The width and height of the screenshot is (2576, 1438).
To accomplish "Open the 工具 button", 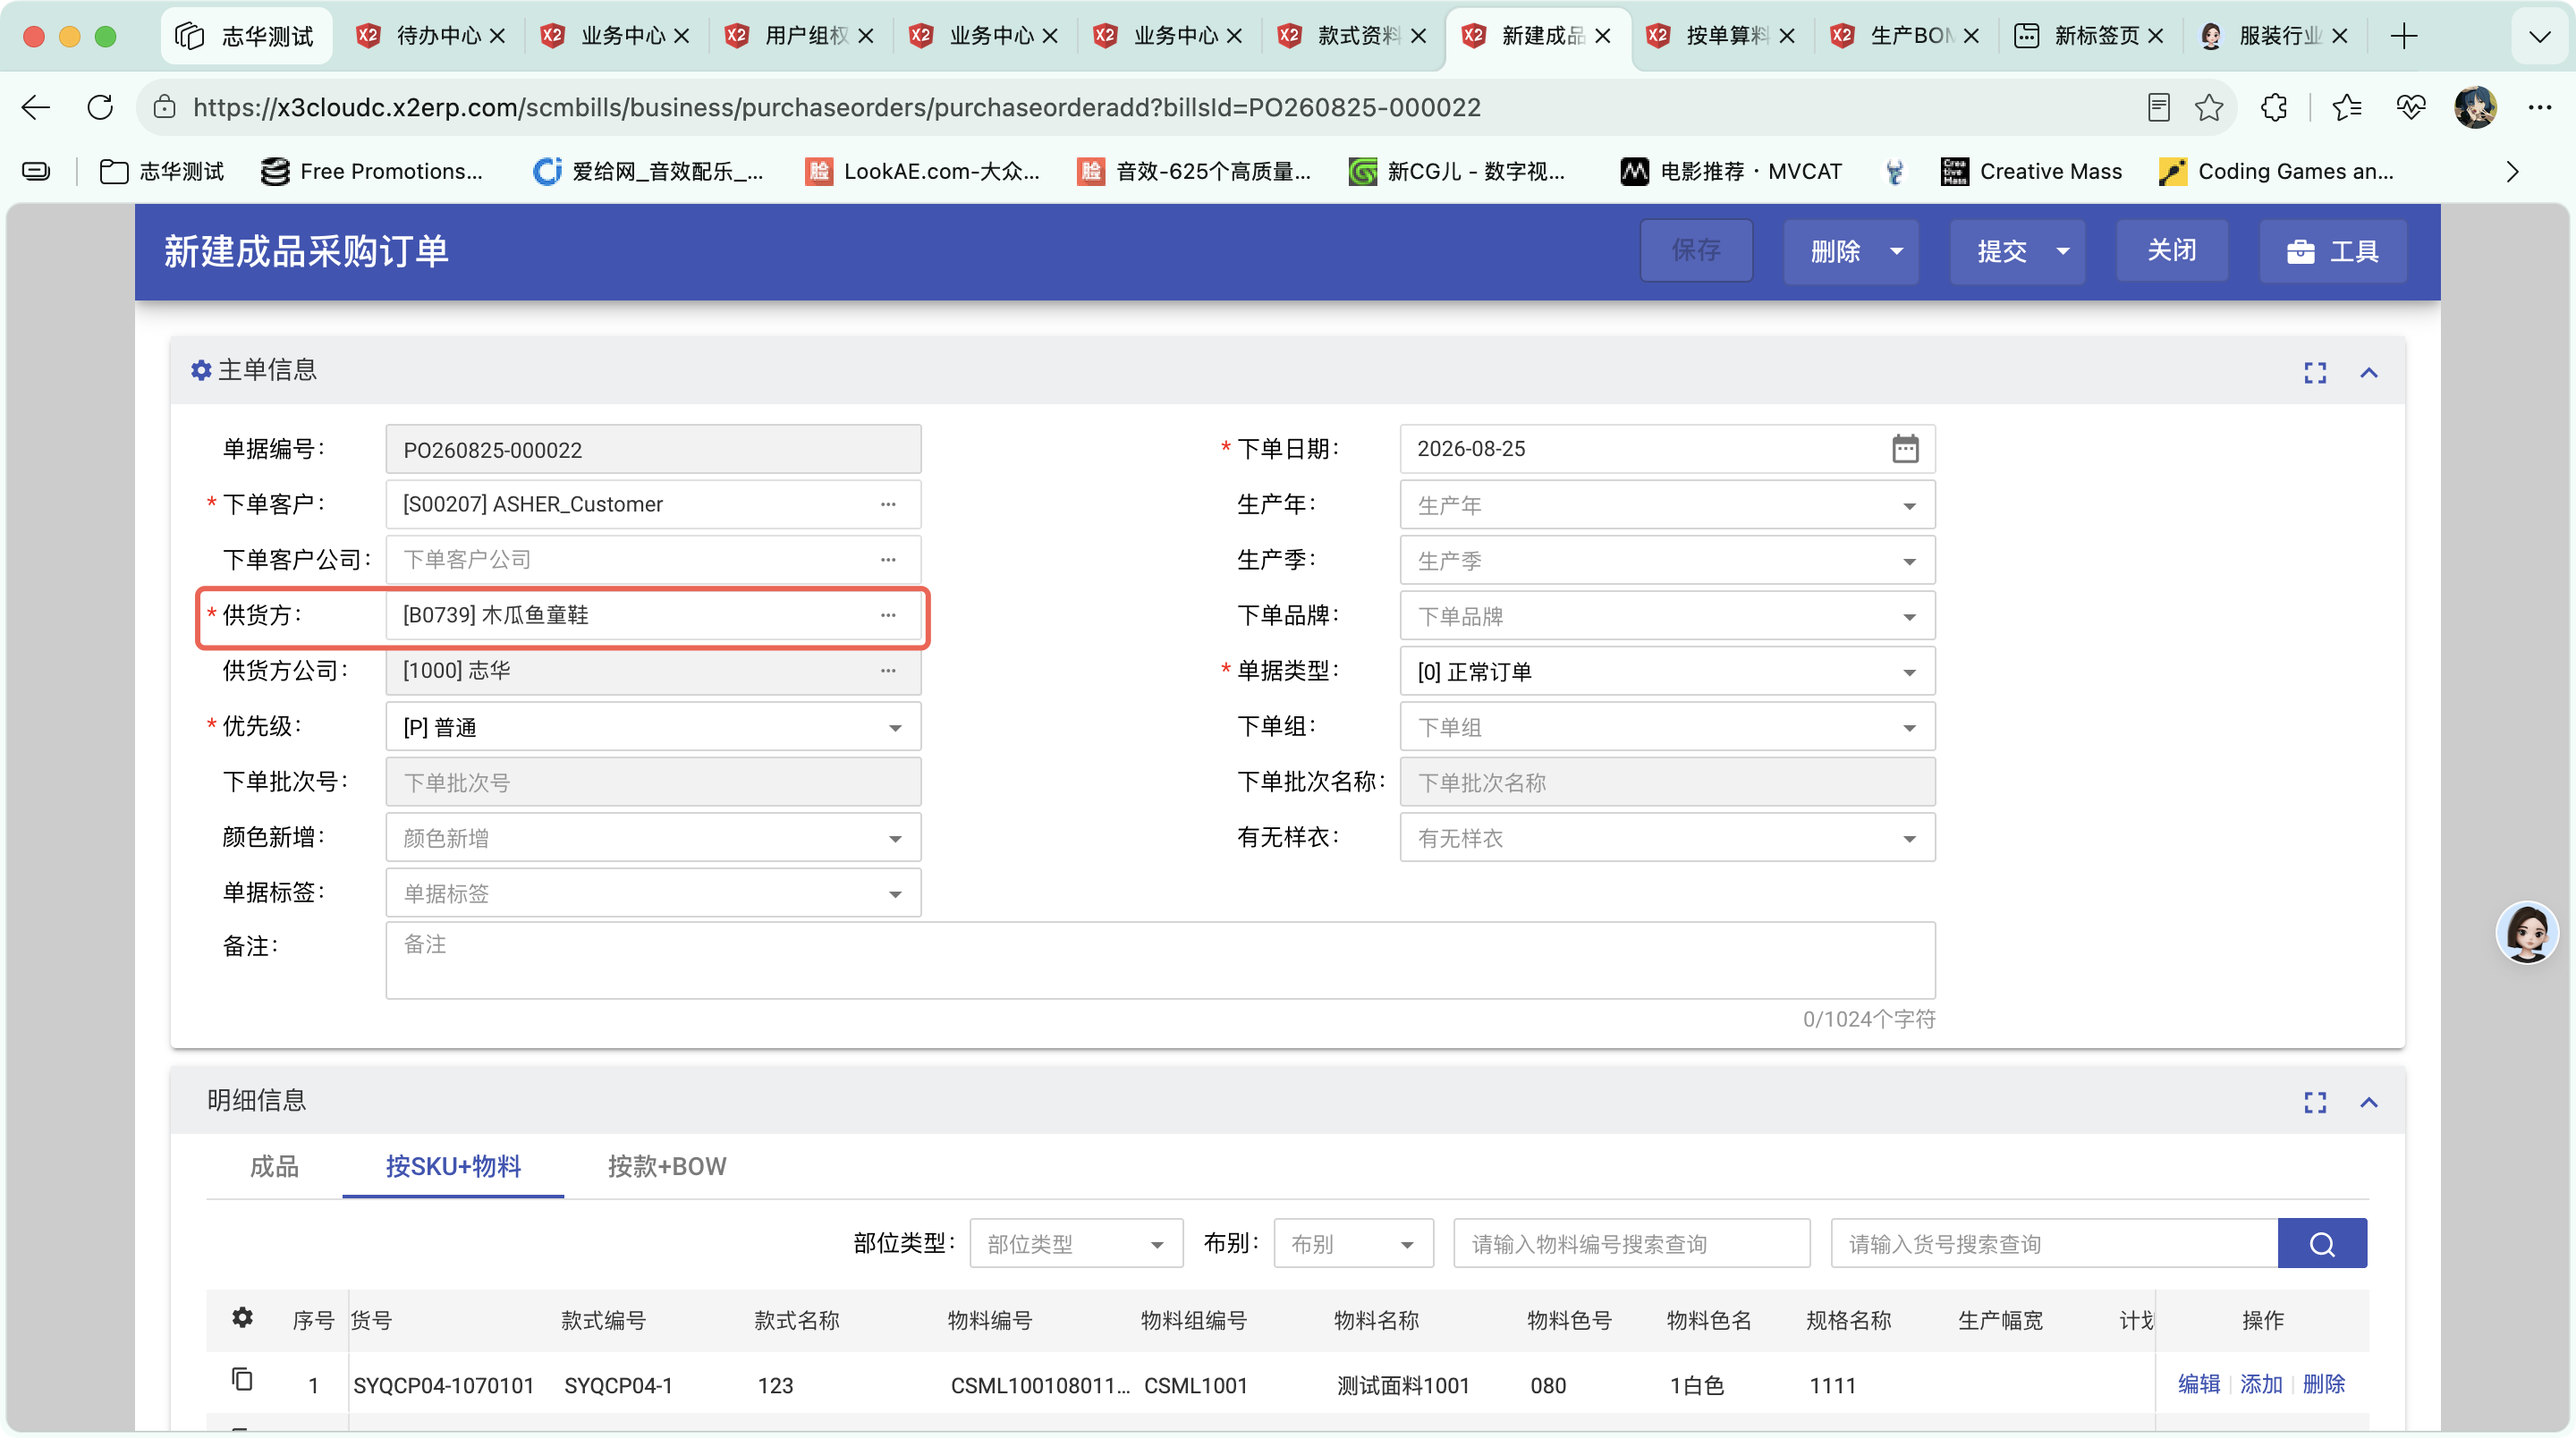I will 2333,250.
